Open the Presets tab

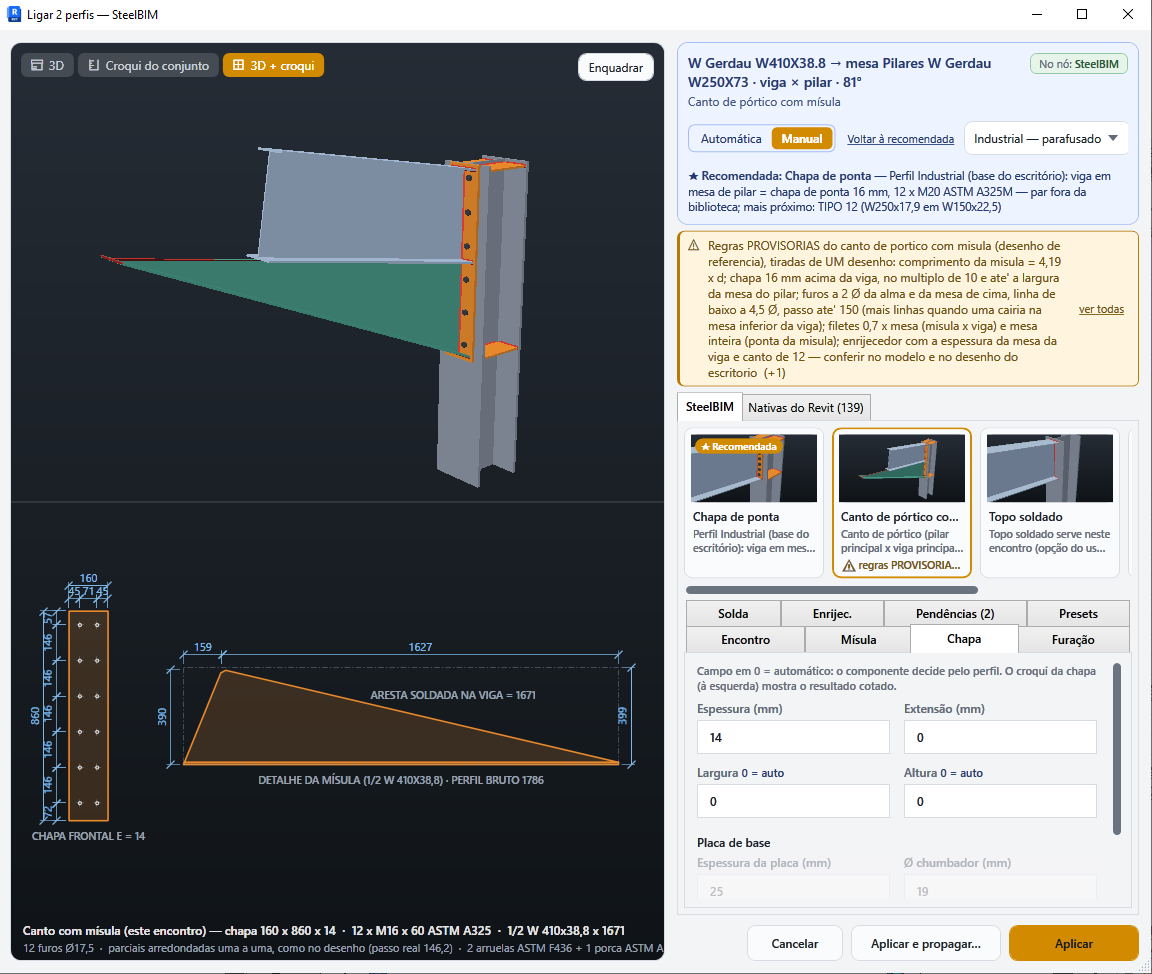pyautogui.click(x=1078, y=613)
